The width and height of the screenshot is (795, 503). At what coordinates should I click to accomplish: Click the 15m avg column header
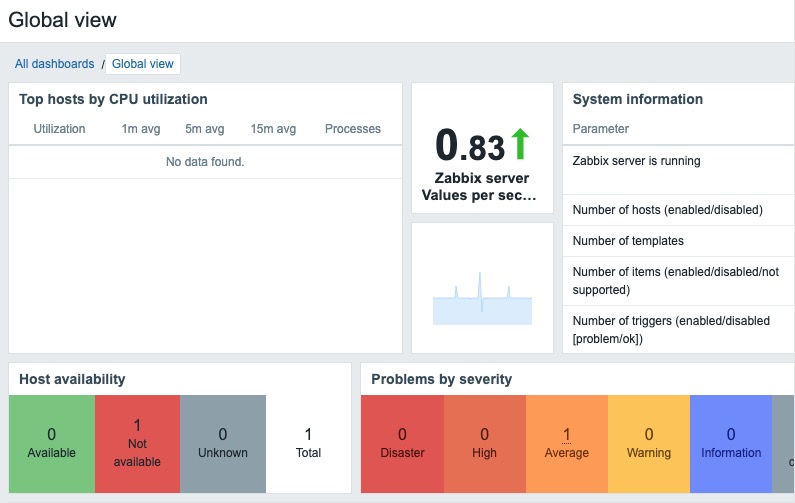click(x=273, y=129)
